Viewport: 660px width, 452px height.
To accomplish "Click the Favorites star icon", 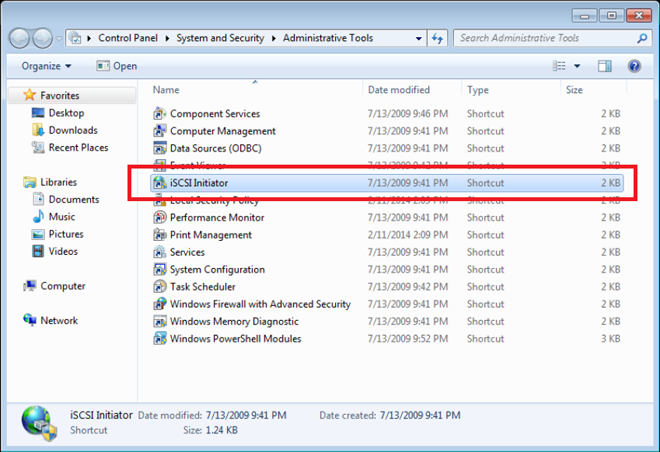I will (29, 95).
